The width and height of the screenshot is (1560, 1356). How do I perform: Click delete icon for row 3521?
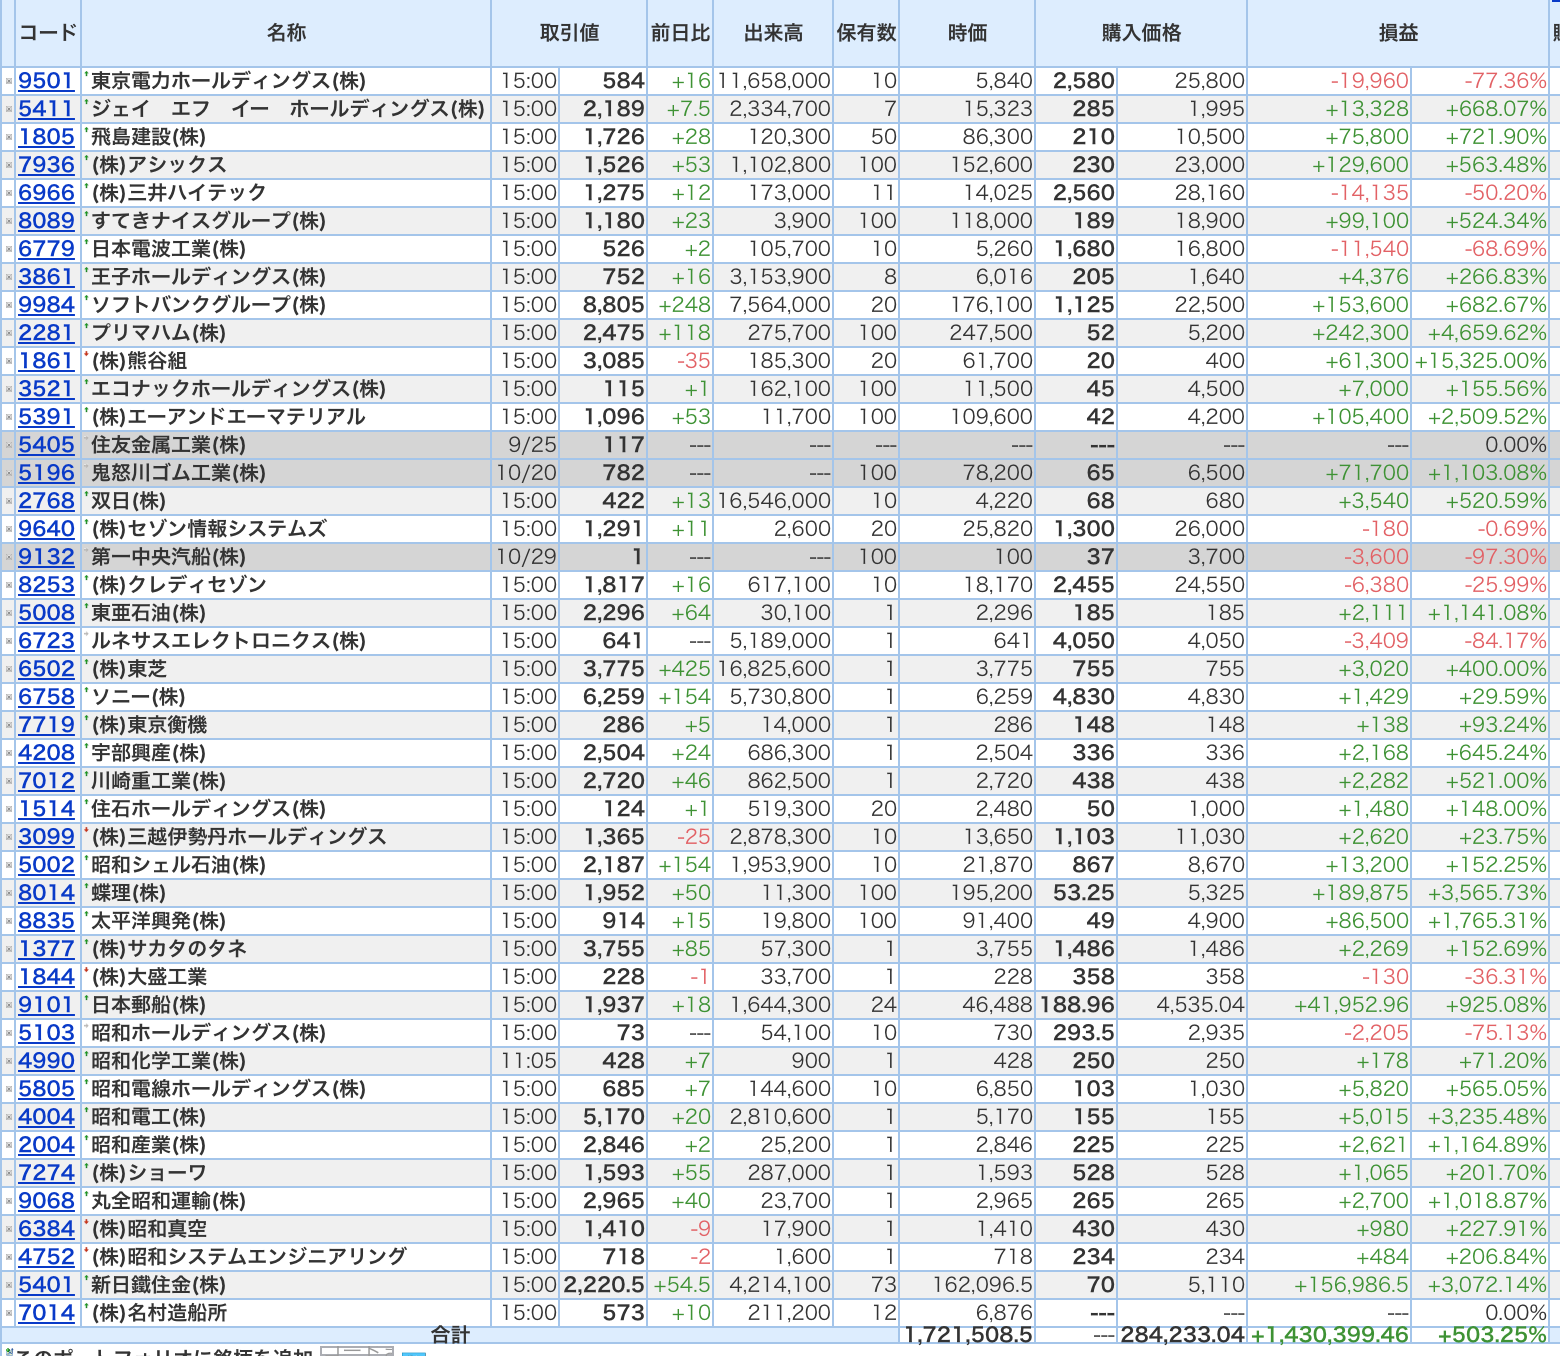click(9, 389)
